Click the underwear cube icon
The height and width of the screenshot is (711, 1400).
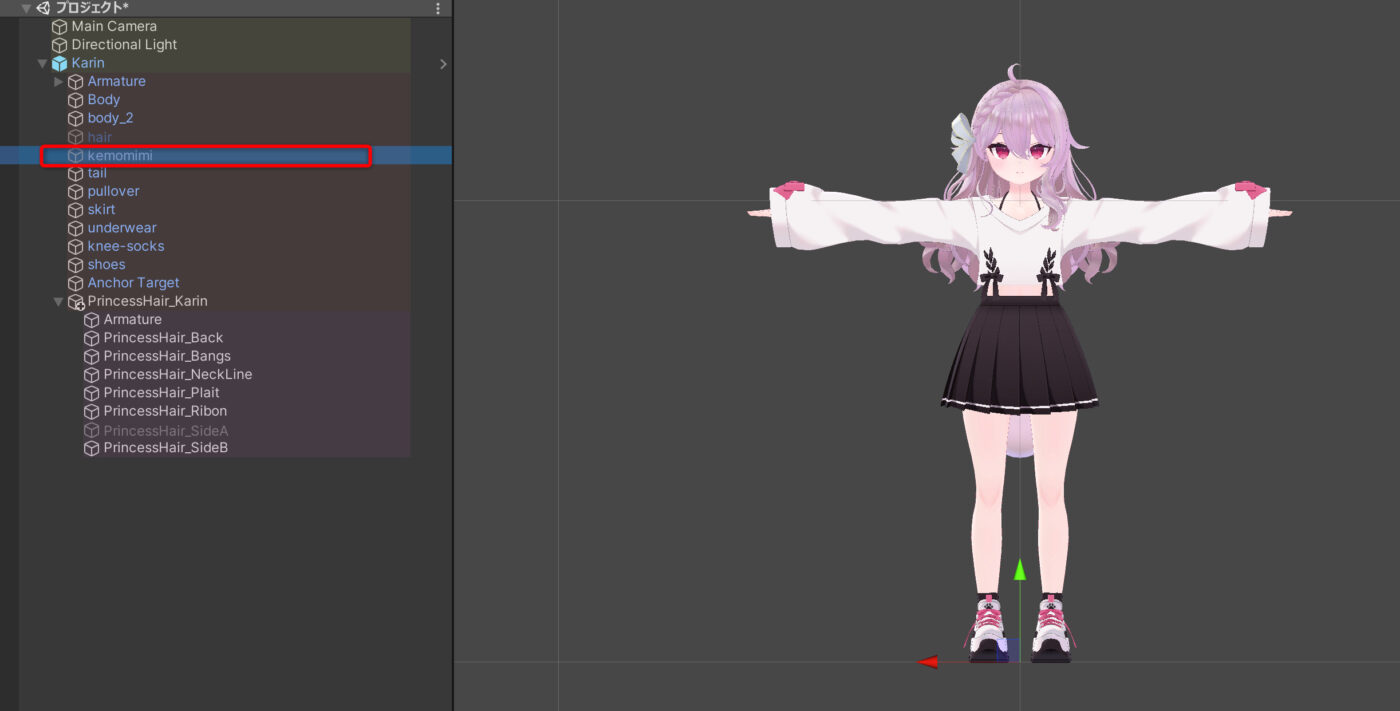click(76, 228)
